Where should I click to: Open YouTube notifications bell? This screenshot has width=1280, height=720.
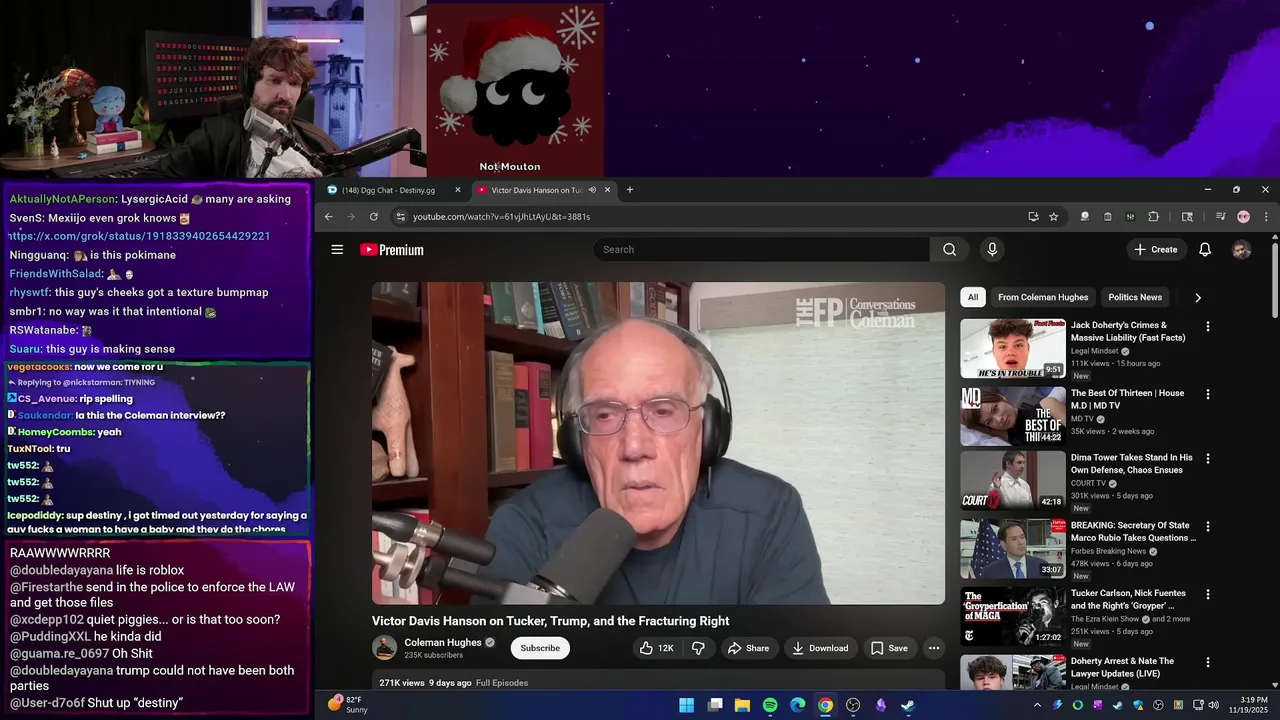click(1205, 250)
